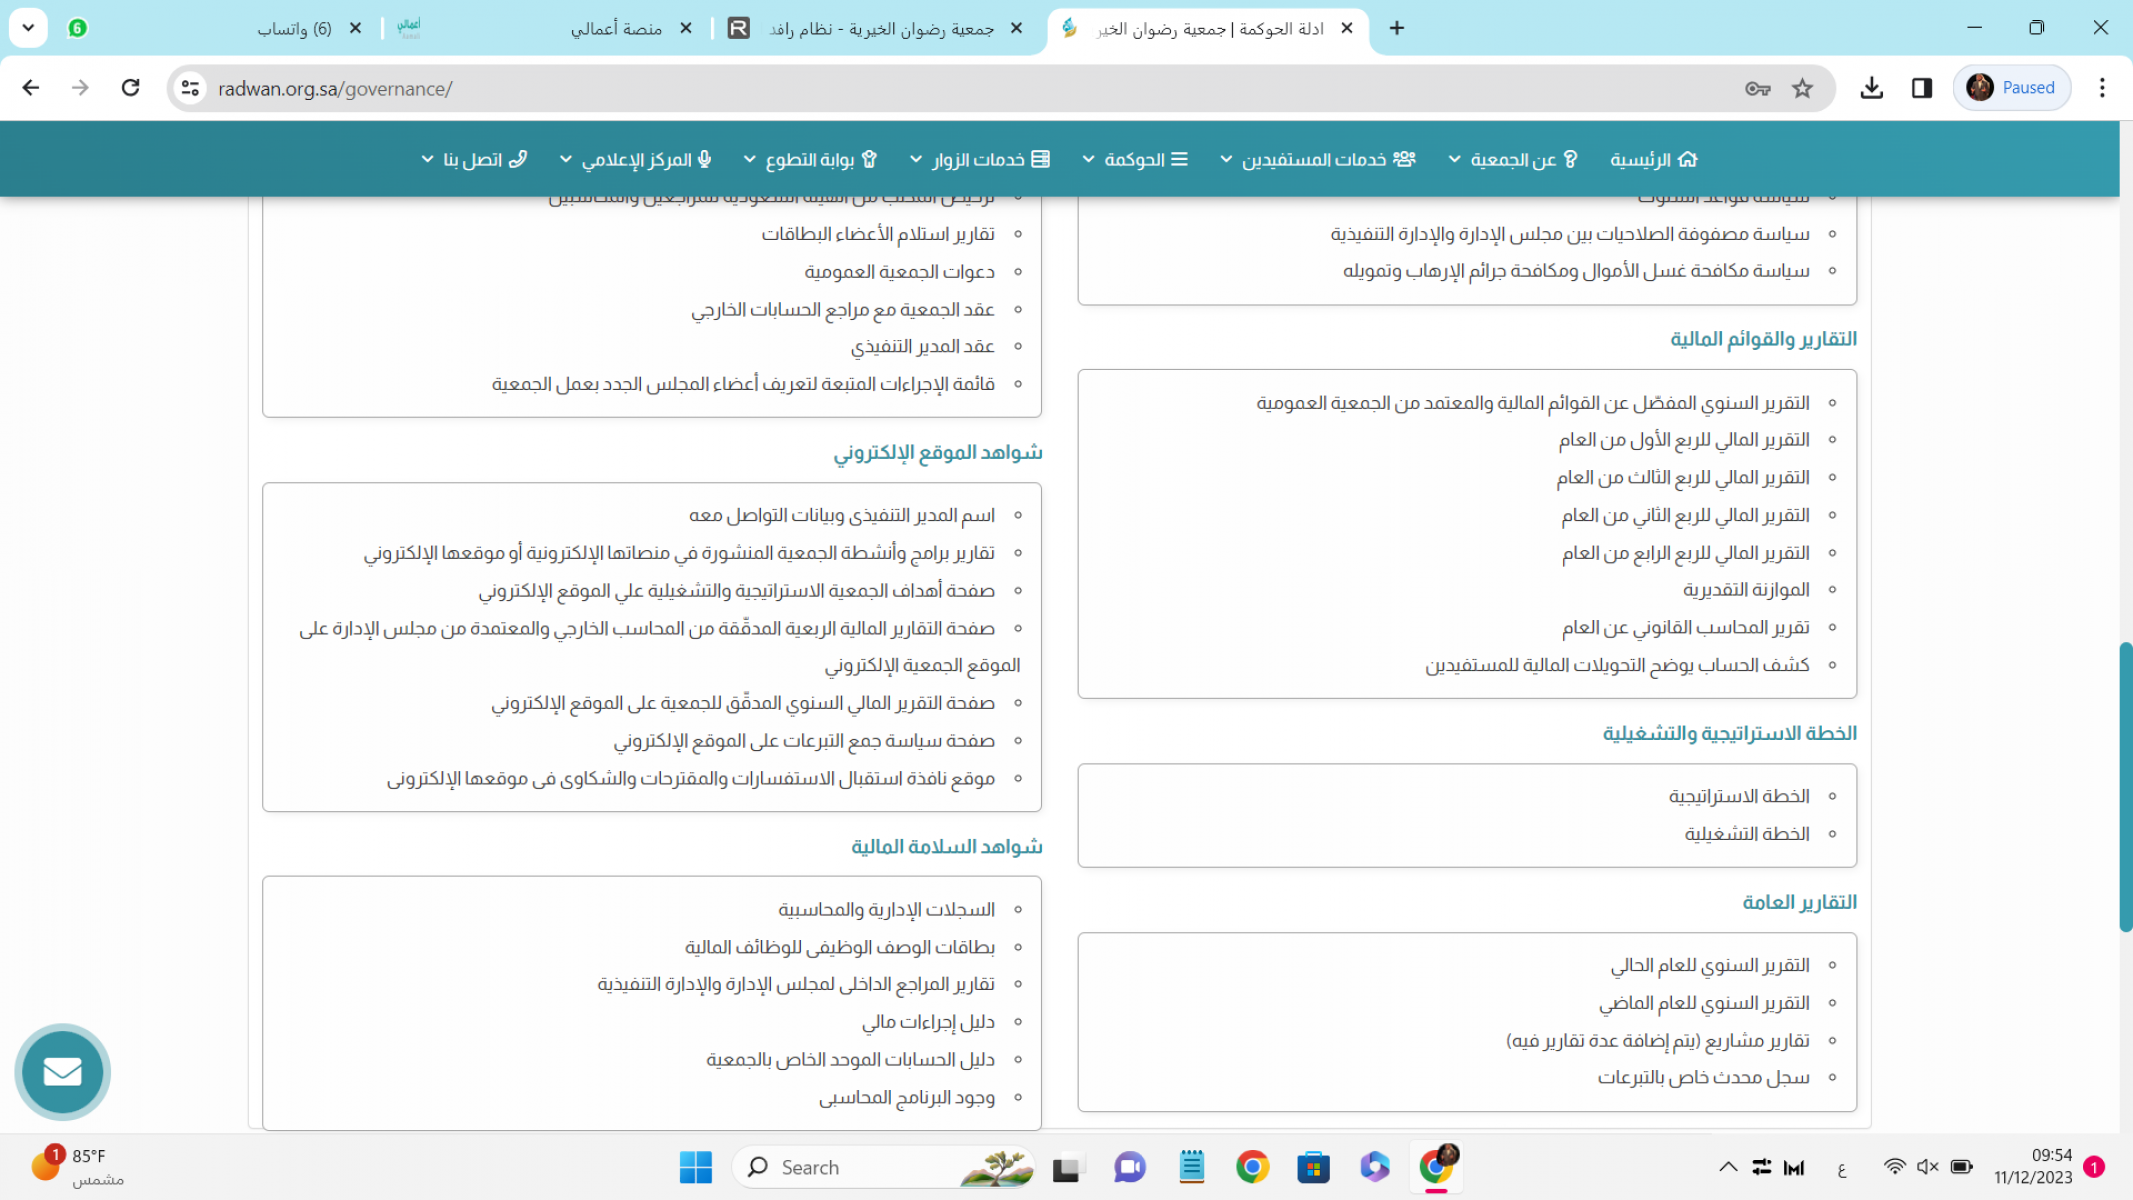
Task: Open التقرير المالي للربع الأول من العام
Action: pyautogui.click(x=1683, y=440)
